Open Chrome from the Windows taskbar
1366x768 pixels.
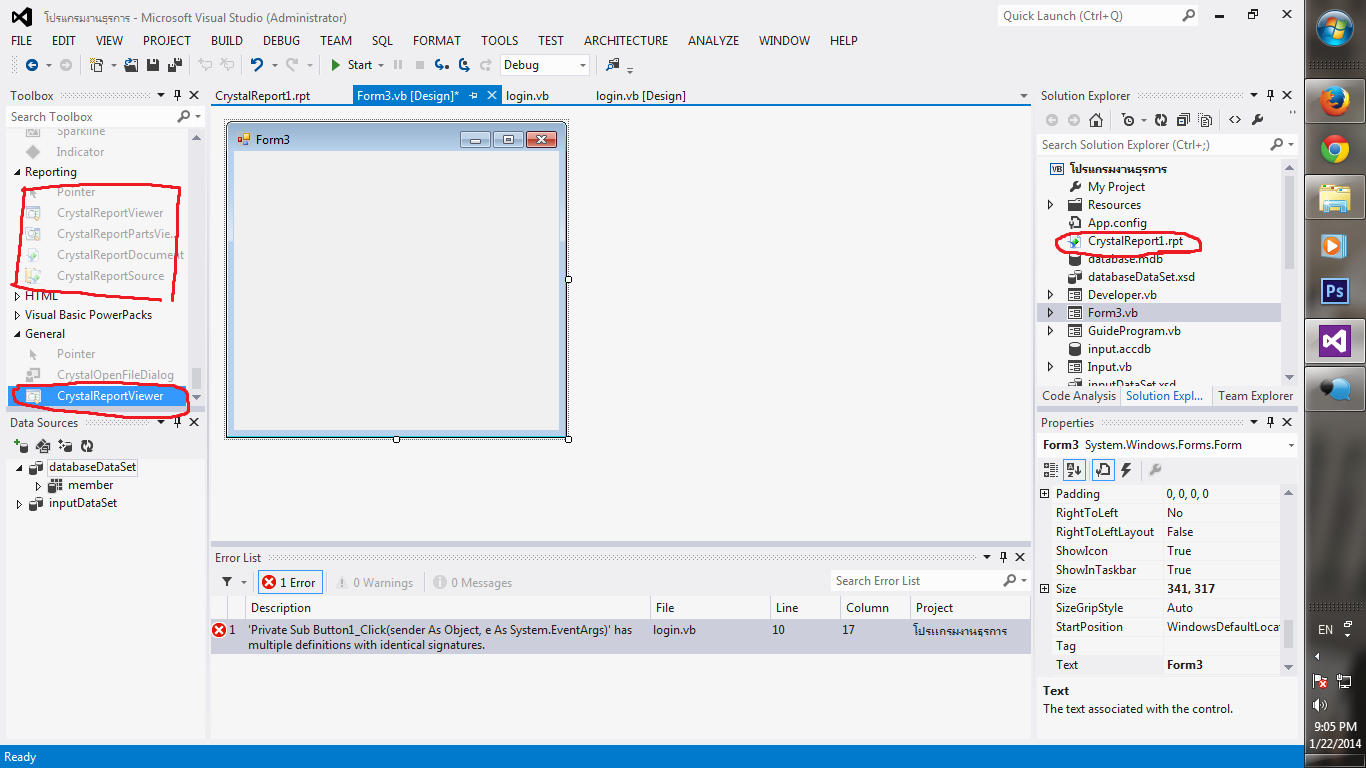point(1335,151)
